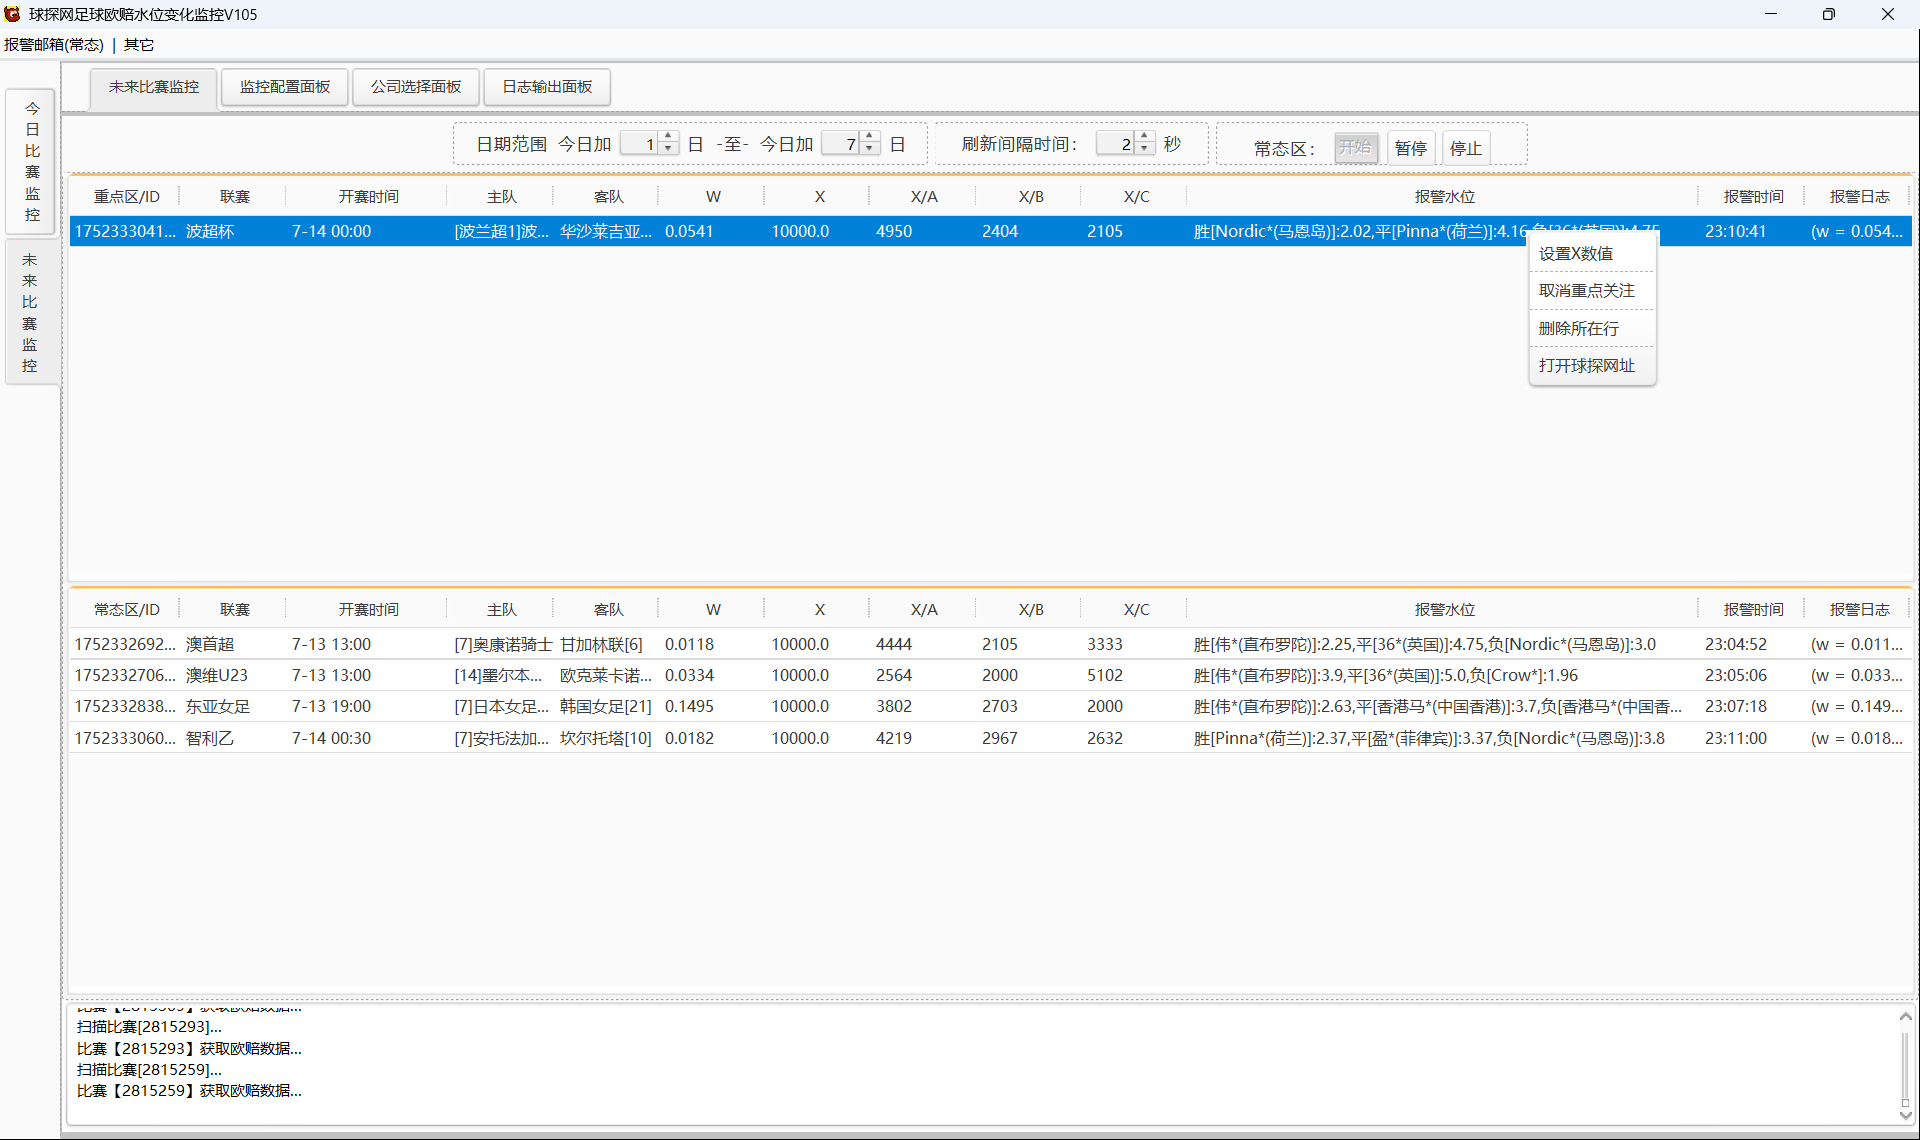1920x1140 pixels.
Task: Click log panel scrollbar up arrow
Action: 1905,1016
